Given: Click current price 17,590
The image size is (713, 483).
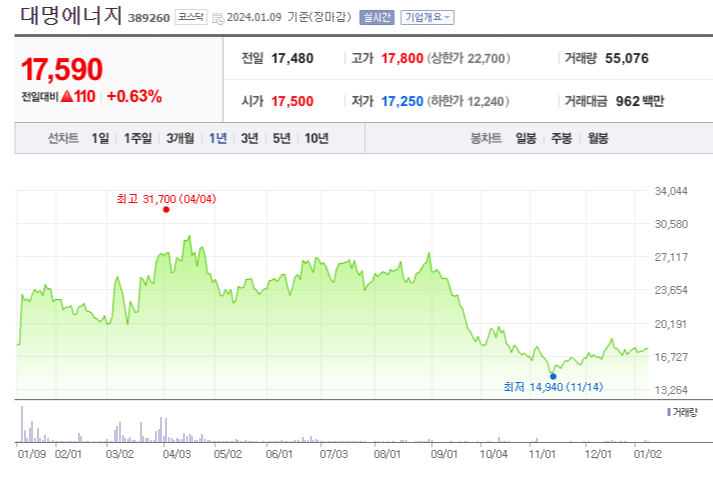Looking at the screenshot, I should pyautogui.click(x=62, y=70).
